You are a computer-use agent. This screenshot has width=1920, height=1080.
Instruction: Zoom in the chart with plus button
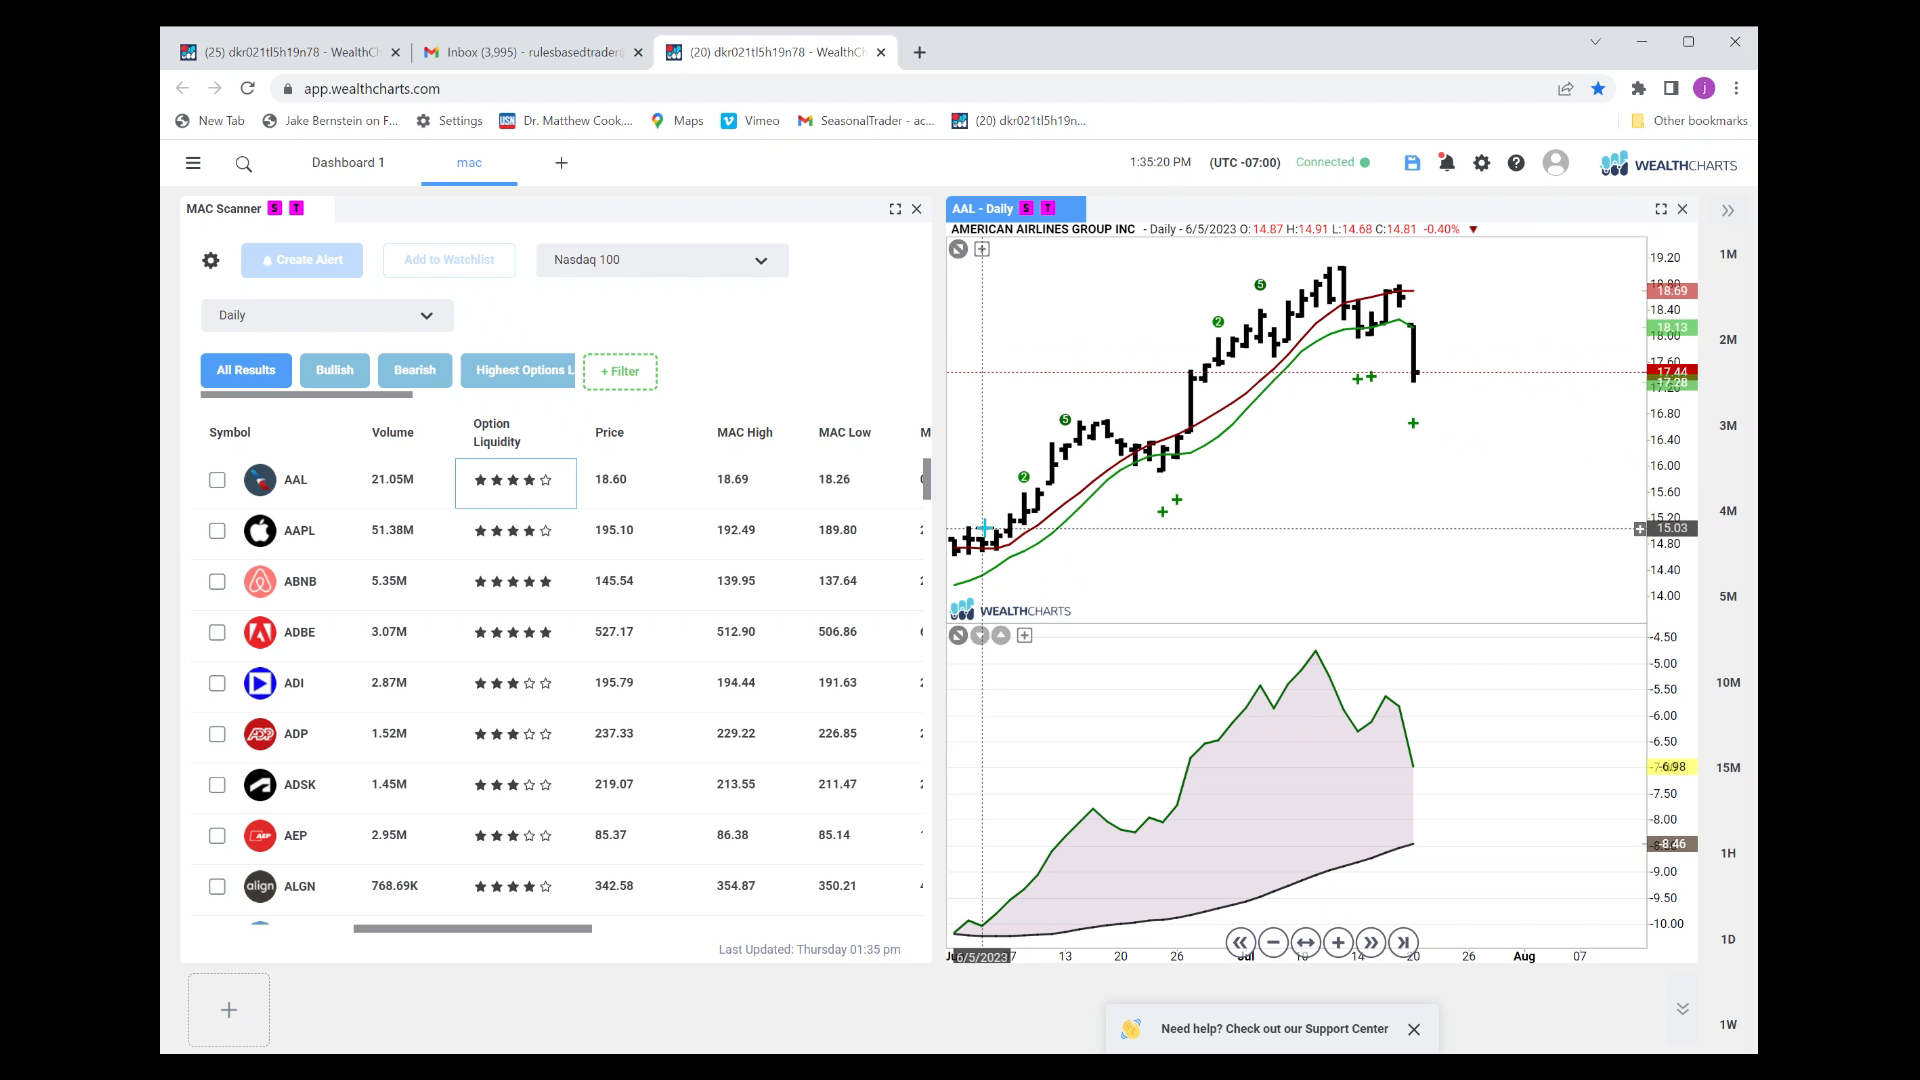[1338, 942]
